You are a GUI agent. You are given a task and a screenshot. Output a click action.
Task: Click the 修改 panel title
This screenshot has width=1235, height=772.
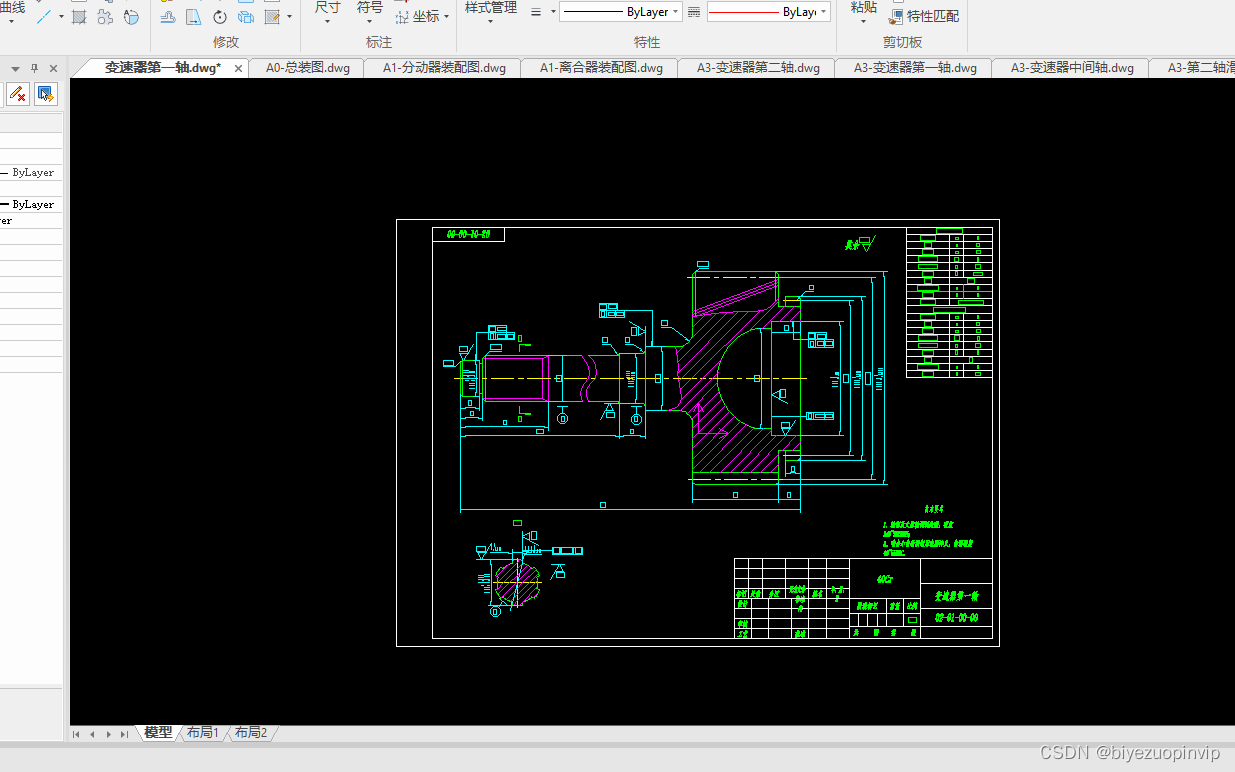coord(226,42)
